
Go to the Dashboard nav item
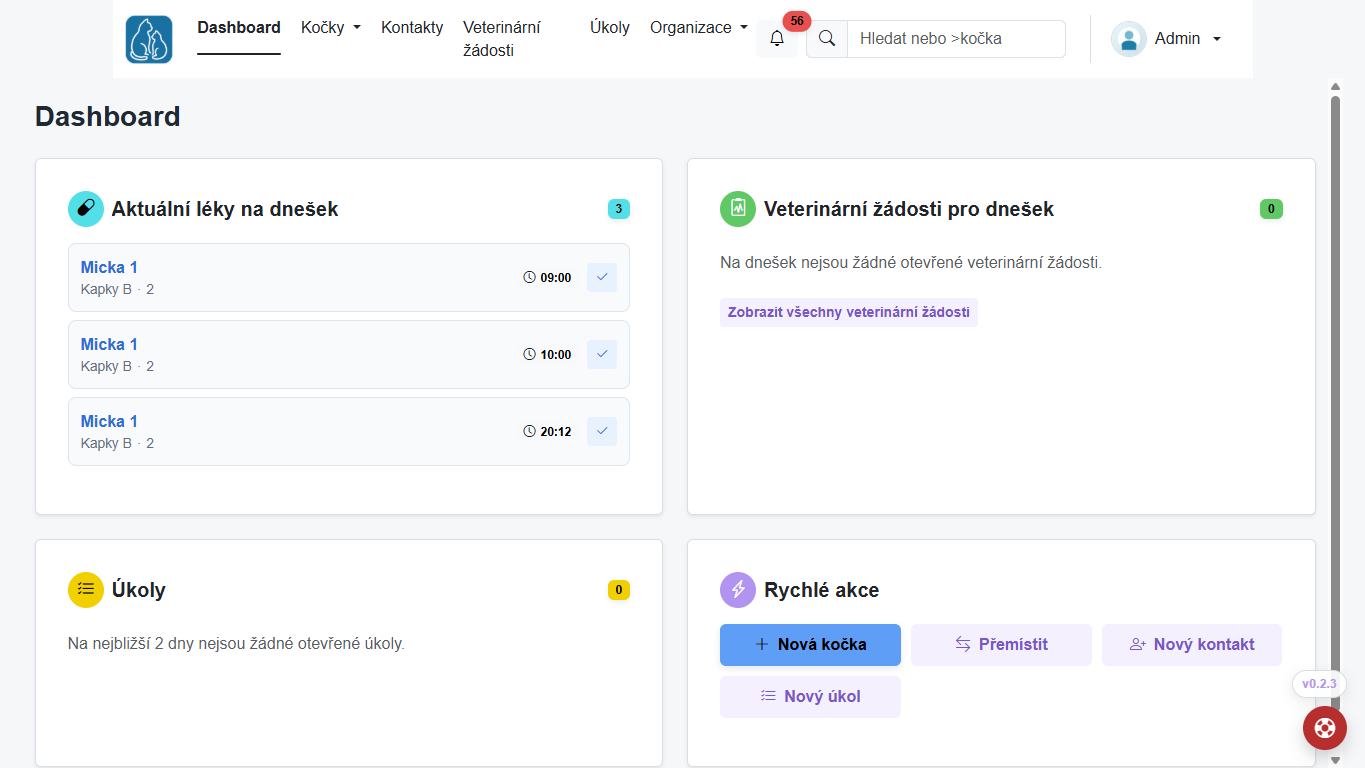click(239, 28)
